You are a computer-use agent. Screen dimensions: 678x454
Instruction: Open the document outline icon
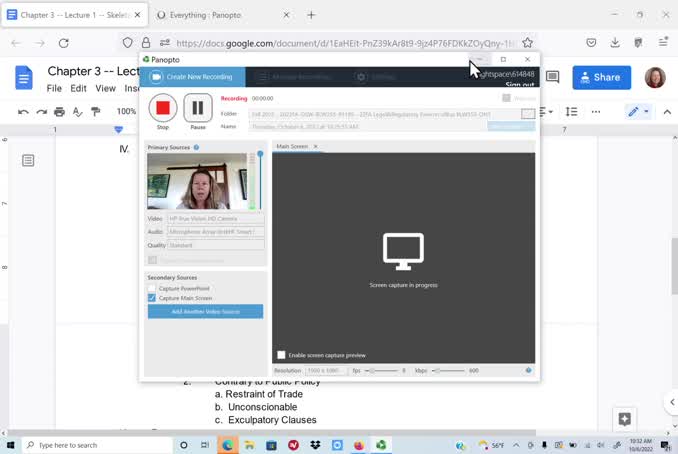pyautogui.click(x=28, y=160)
